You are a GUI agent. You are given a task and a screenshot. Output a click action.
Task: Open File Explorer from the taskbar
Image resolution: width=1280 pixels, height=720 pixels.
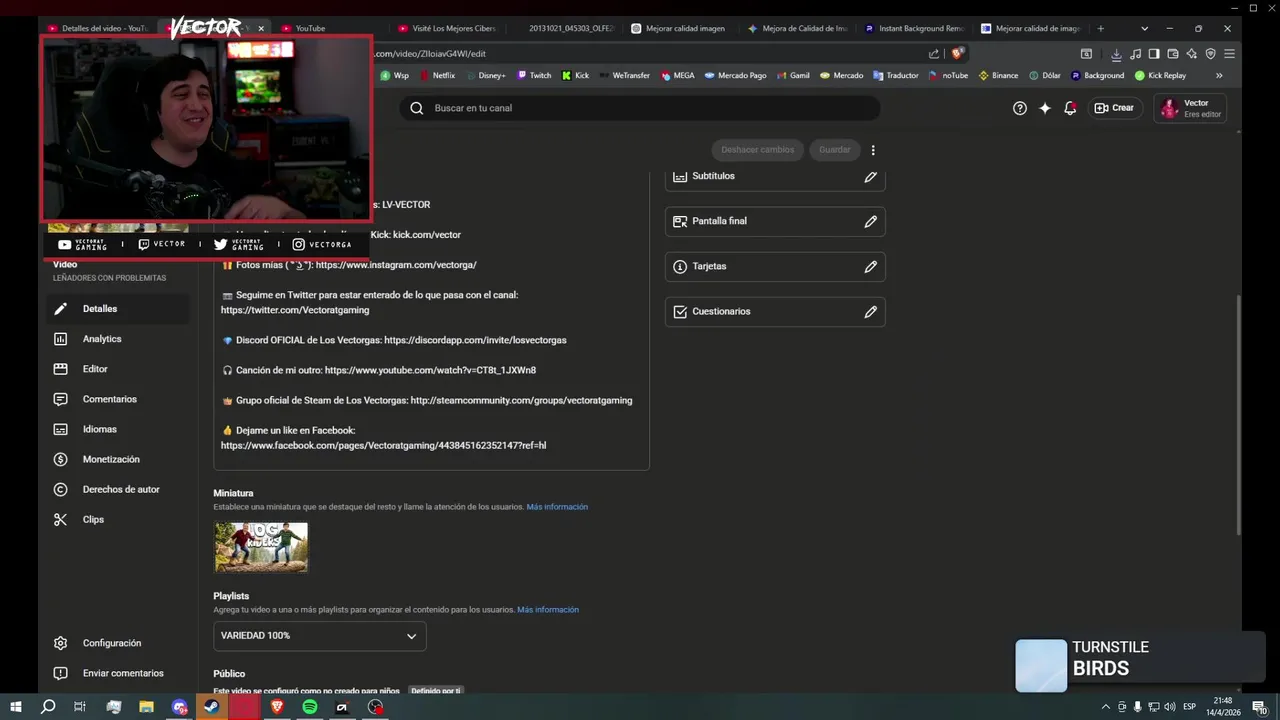click(146, 707)
